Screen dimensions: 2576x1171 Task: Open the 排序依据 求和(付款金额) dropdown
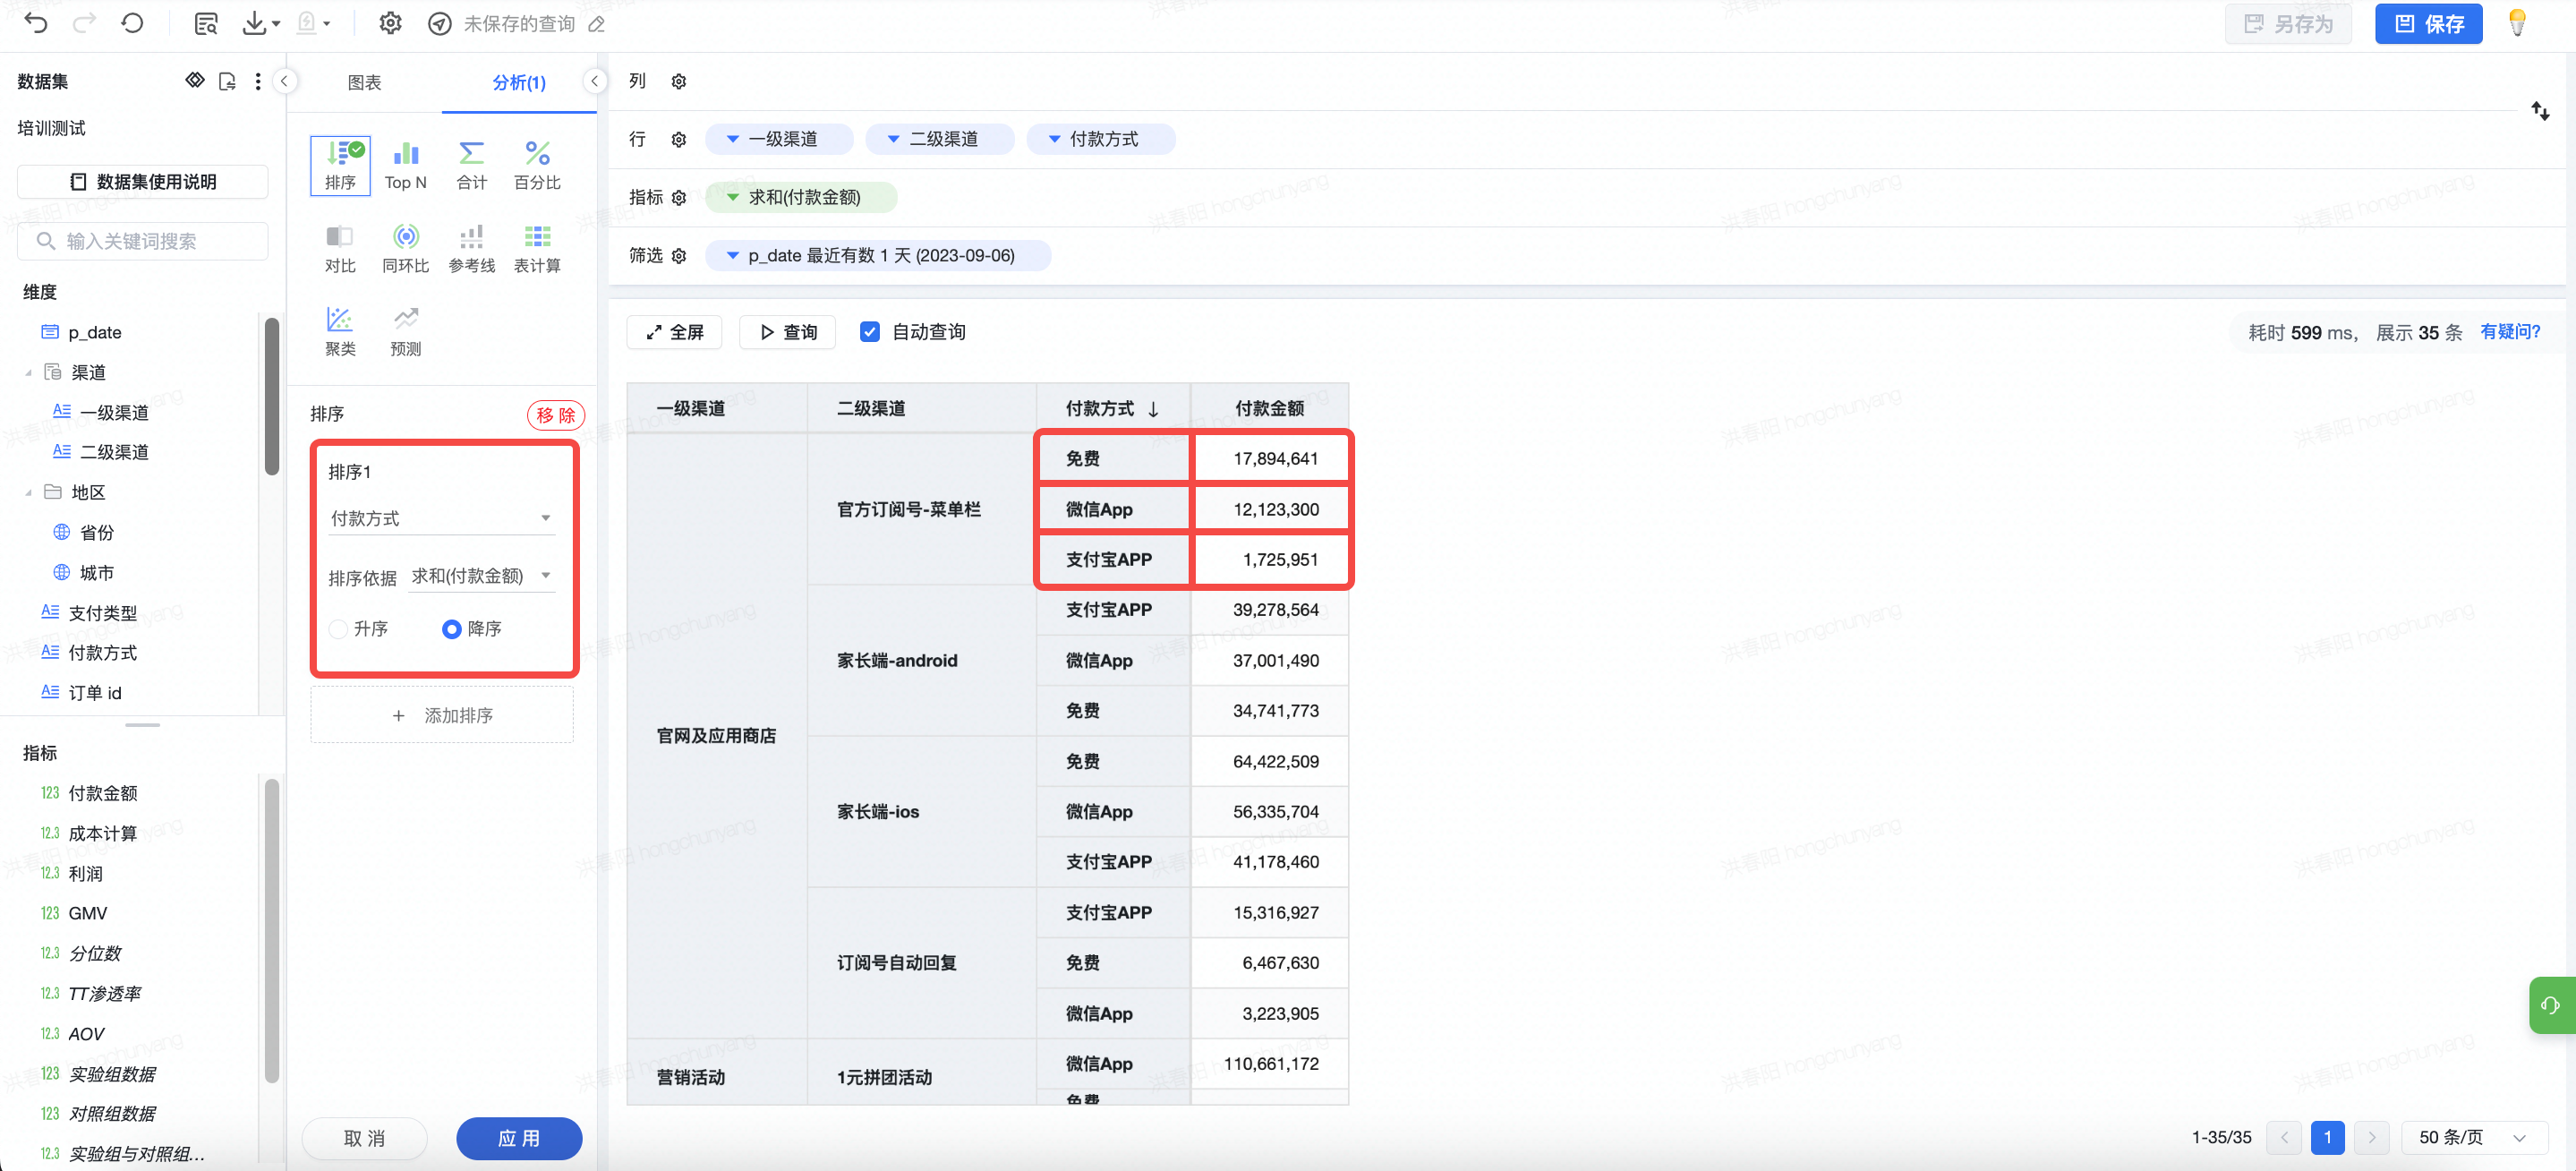coord(481,576)
